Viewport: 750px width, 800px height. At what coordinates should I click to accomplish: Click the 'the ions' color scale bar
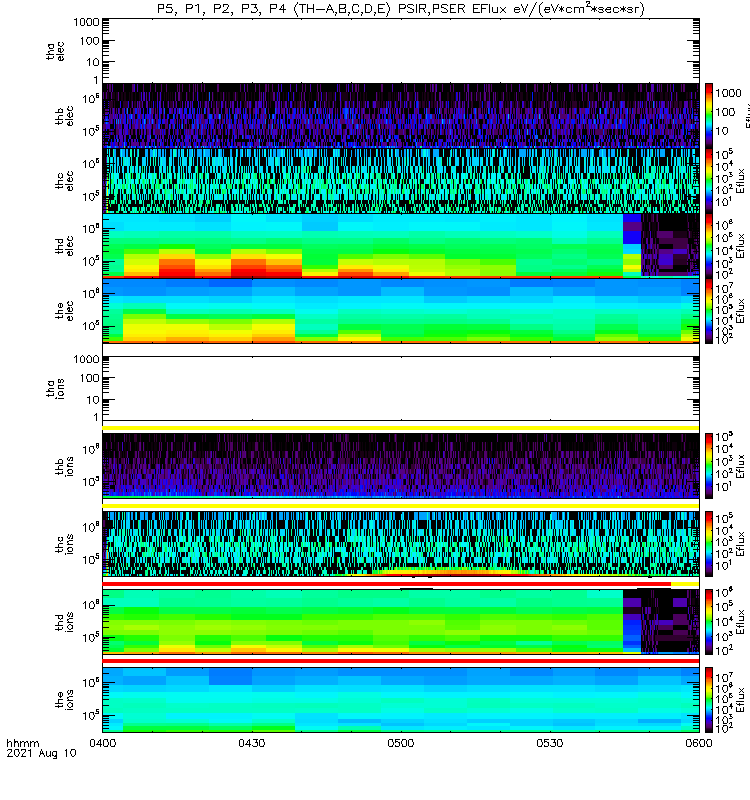(709, 699)
